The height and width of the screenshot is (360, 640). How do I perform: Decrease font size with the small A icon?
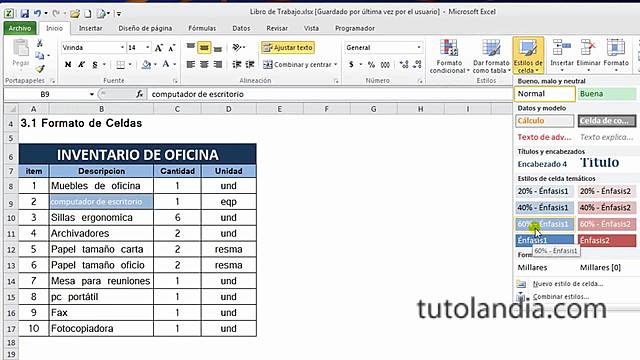pyautogui.click(x=171, y=48)
